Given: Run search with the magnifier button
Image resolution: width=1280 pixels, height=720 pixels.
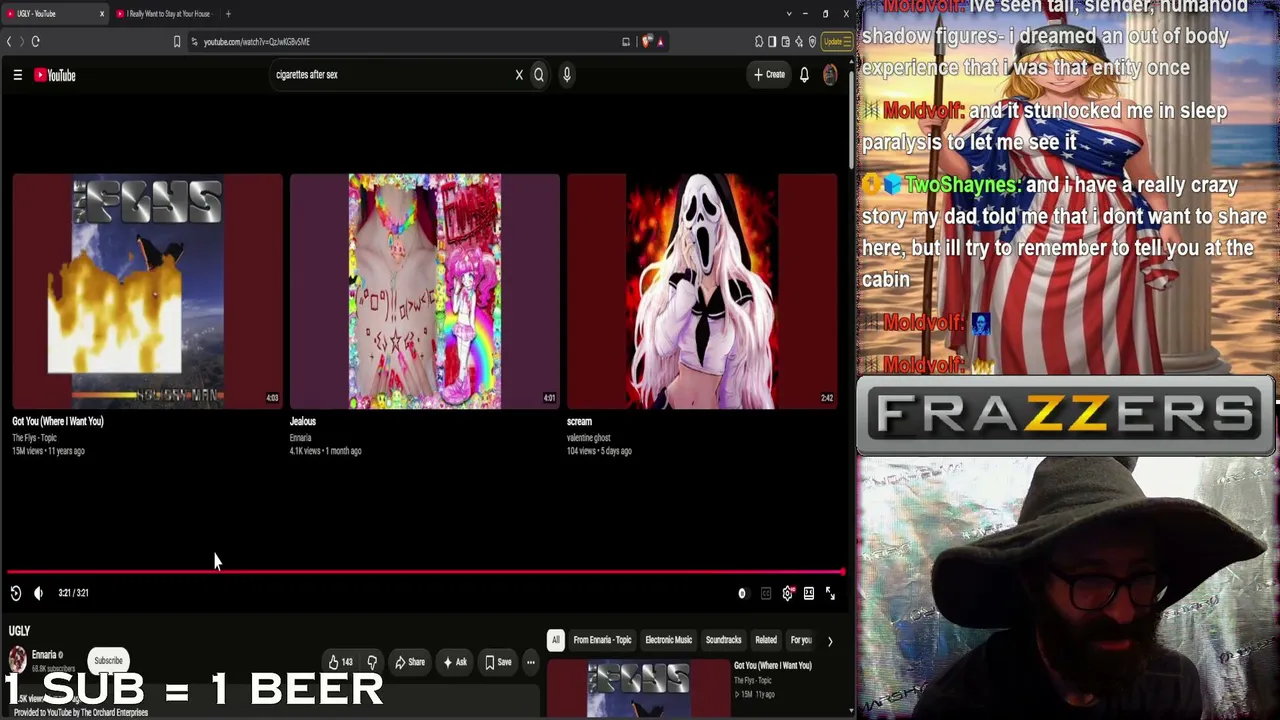Looking at the screenshot, I should pyautogui.click(x=539, y=75).
